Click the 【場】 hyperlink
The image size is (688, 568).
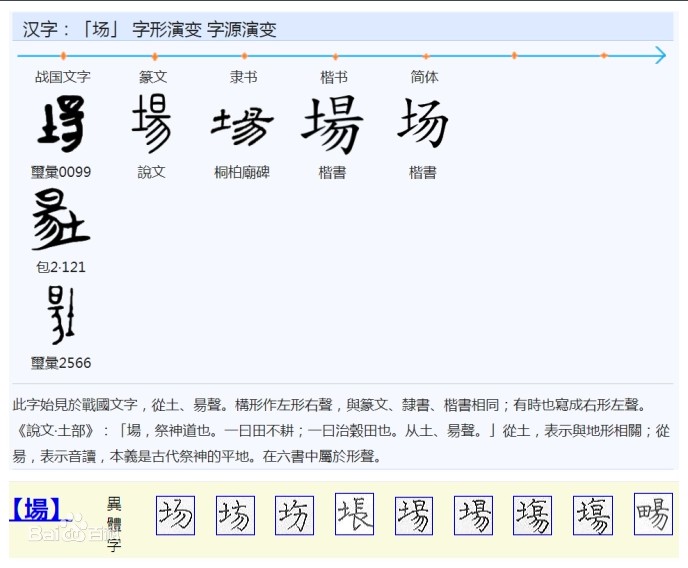pyautogui.click(x=38, y=509)
